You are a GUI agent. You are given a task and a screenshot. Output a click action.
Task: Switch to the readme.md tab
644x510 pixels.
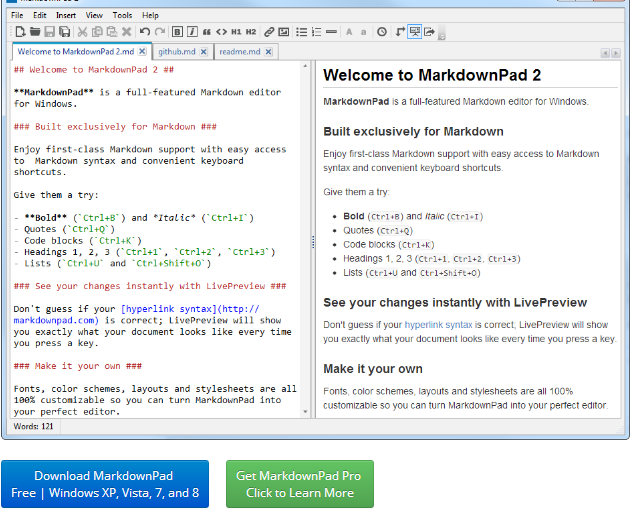tap(239, 52)
